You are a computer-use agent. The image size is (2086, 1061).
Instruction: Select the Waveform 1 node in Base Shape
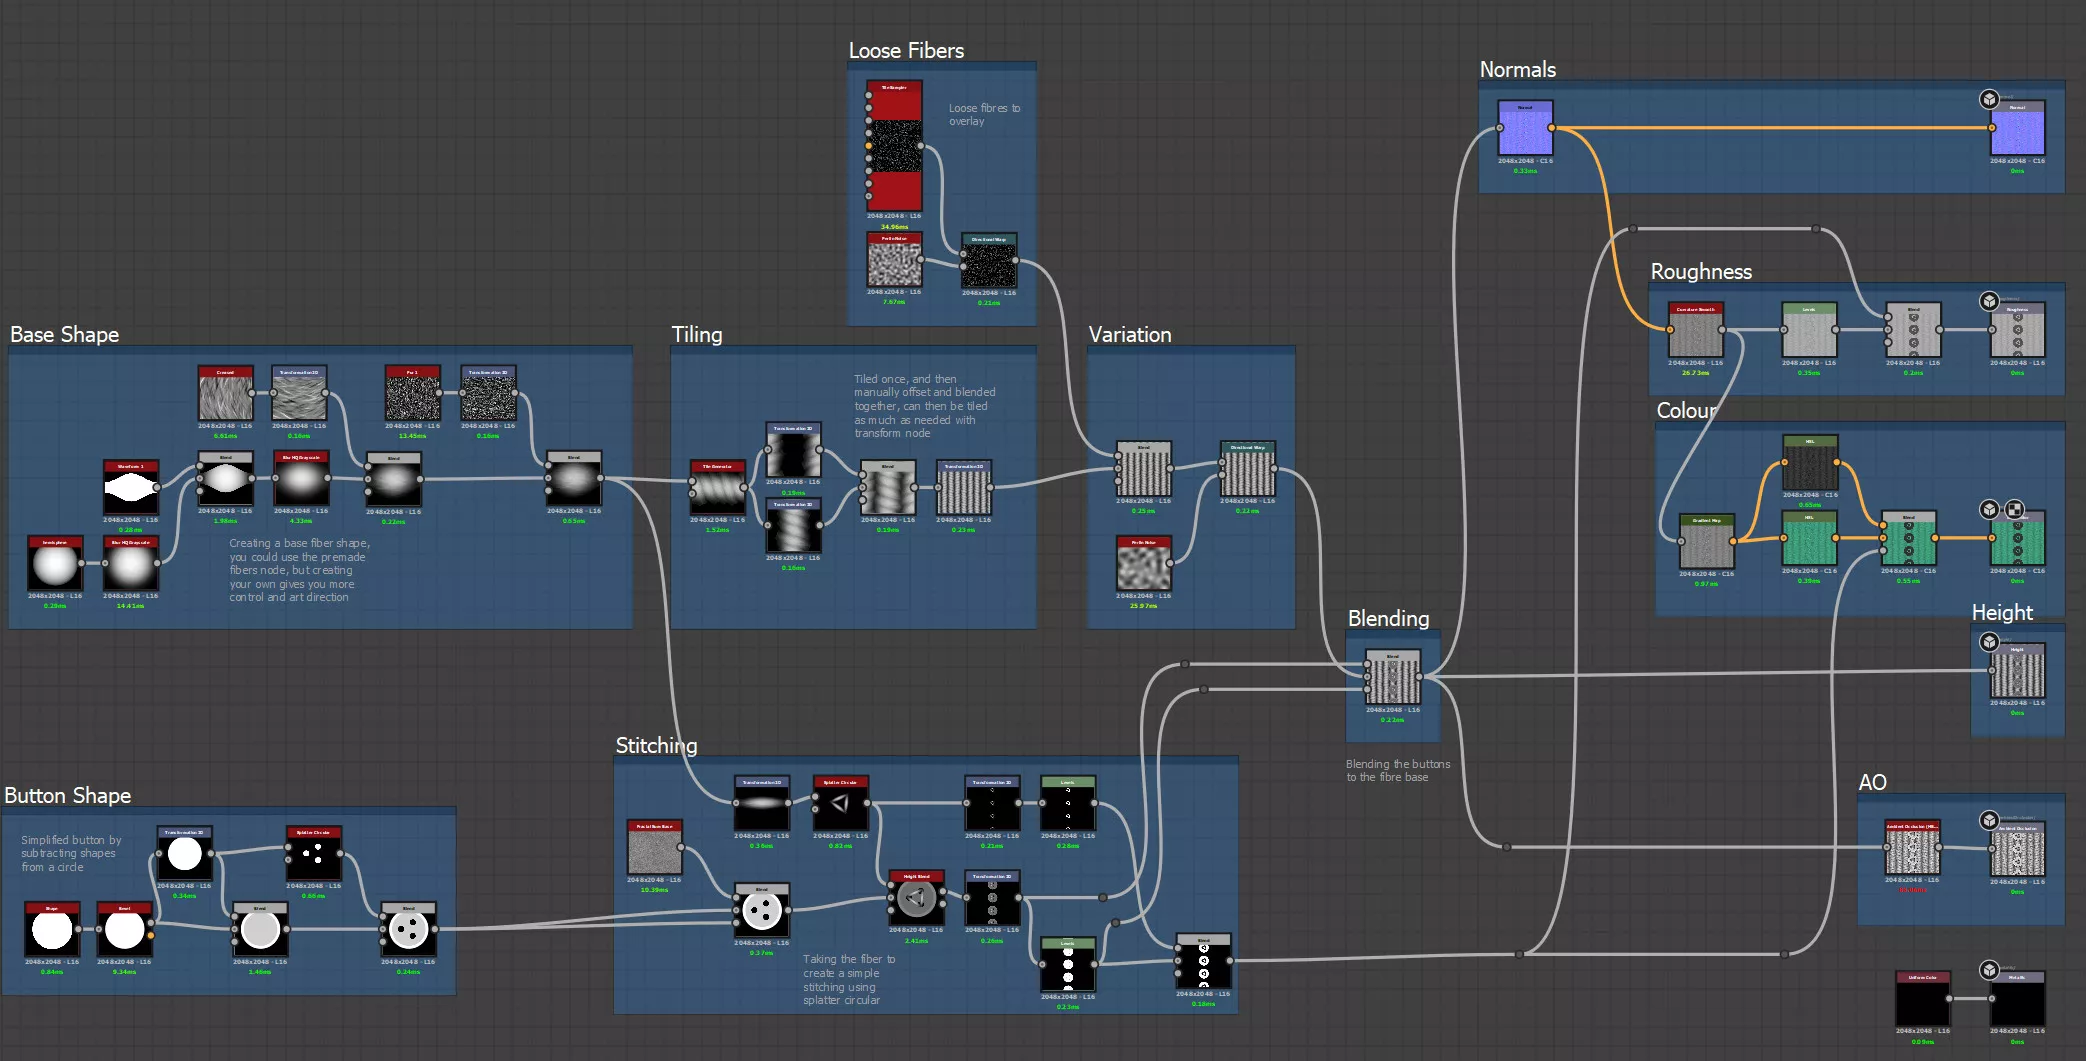click(131, 488)
